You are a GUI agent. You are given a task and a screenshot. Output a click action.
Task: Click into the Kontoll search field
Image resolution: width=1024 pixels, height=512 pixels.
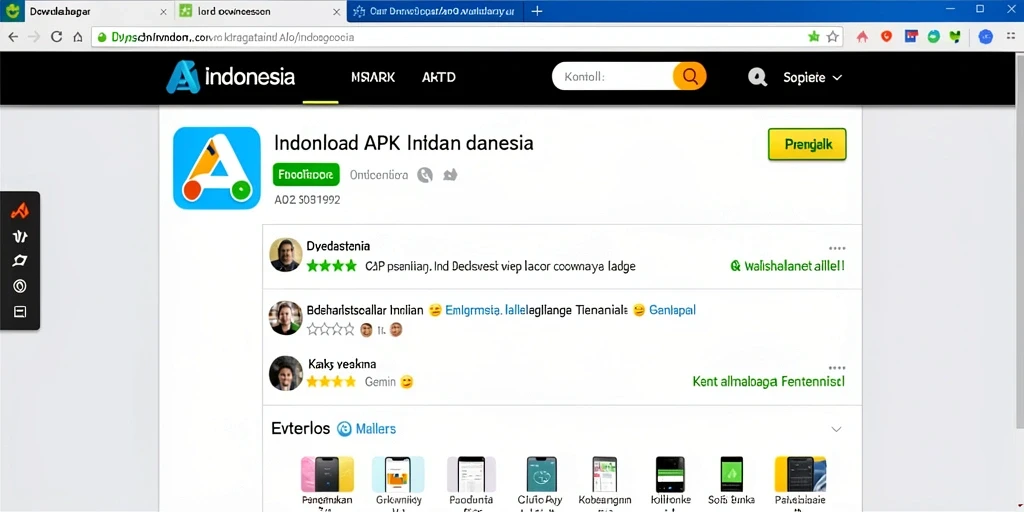[612, 77]
